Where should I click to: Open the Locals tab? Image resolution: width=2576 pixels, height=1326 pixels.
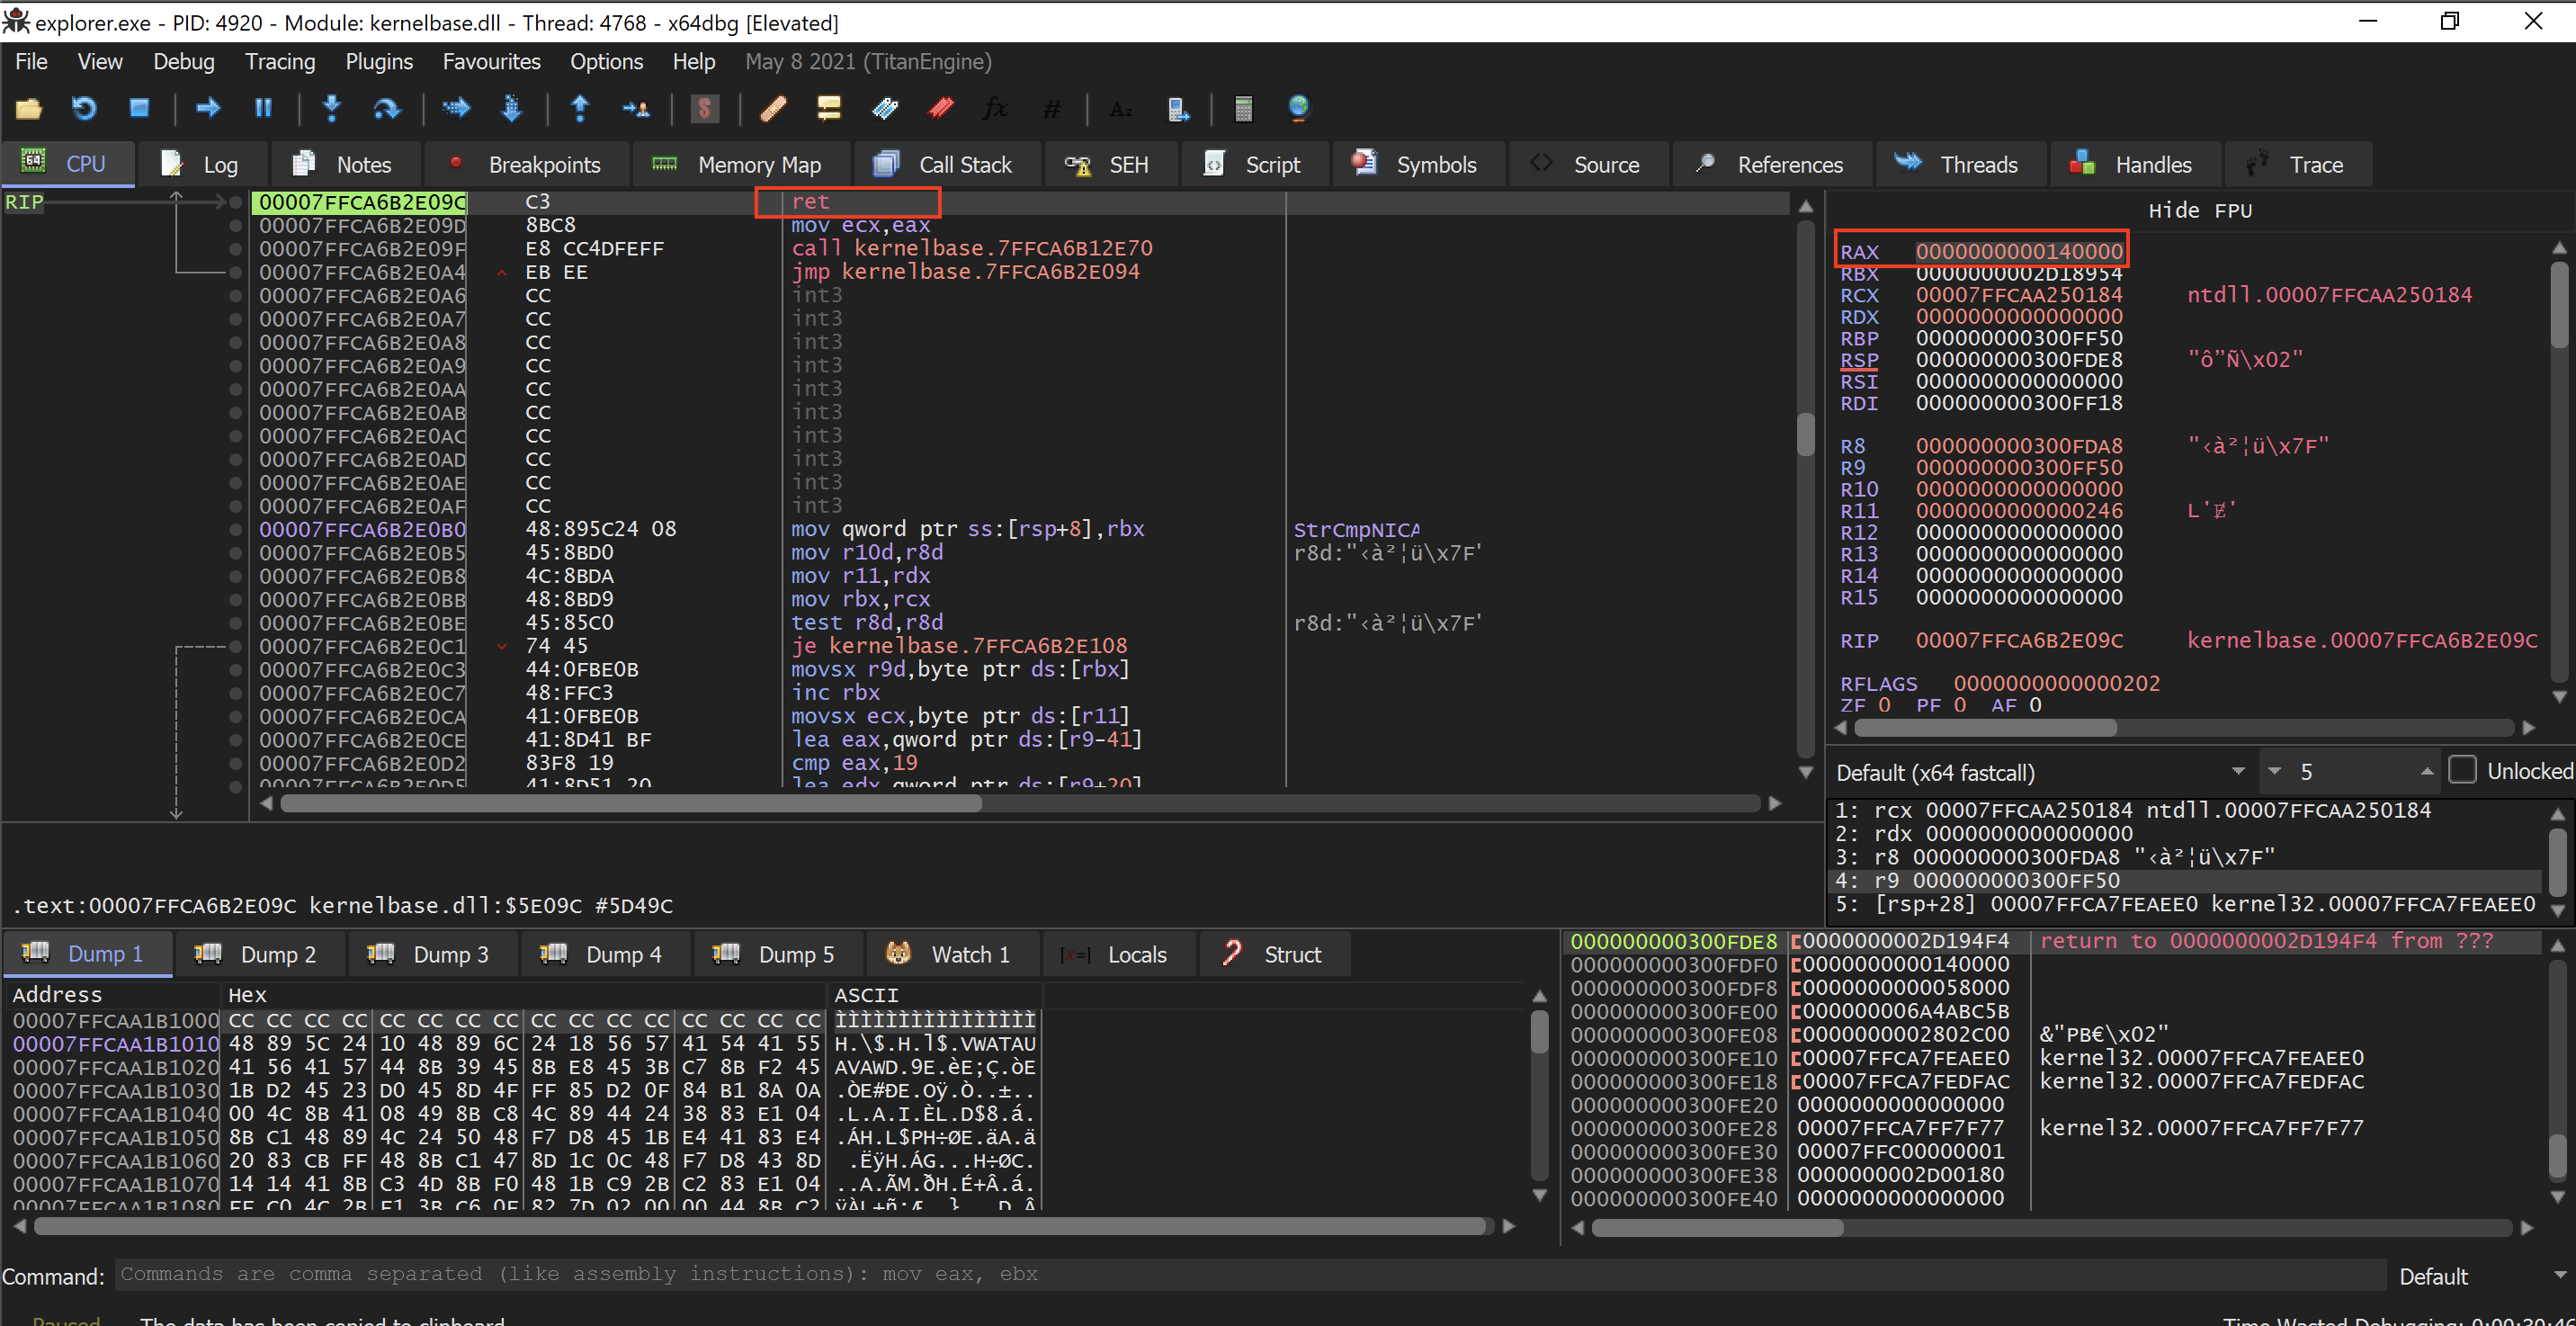[1117, 955]
